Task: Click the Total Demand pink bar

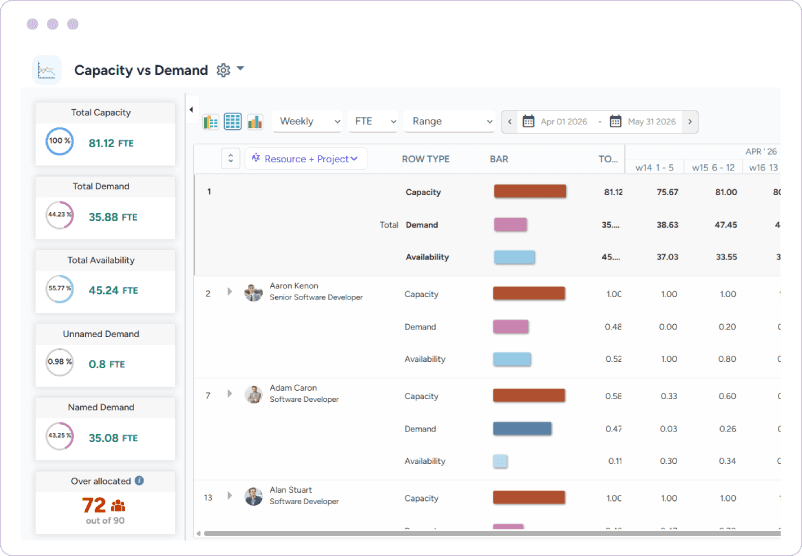Action: [510, 225]
